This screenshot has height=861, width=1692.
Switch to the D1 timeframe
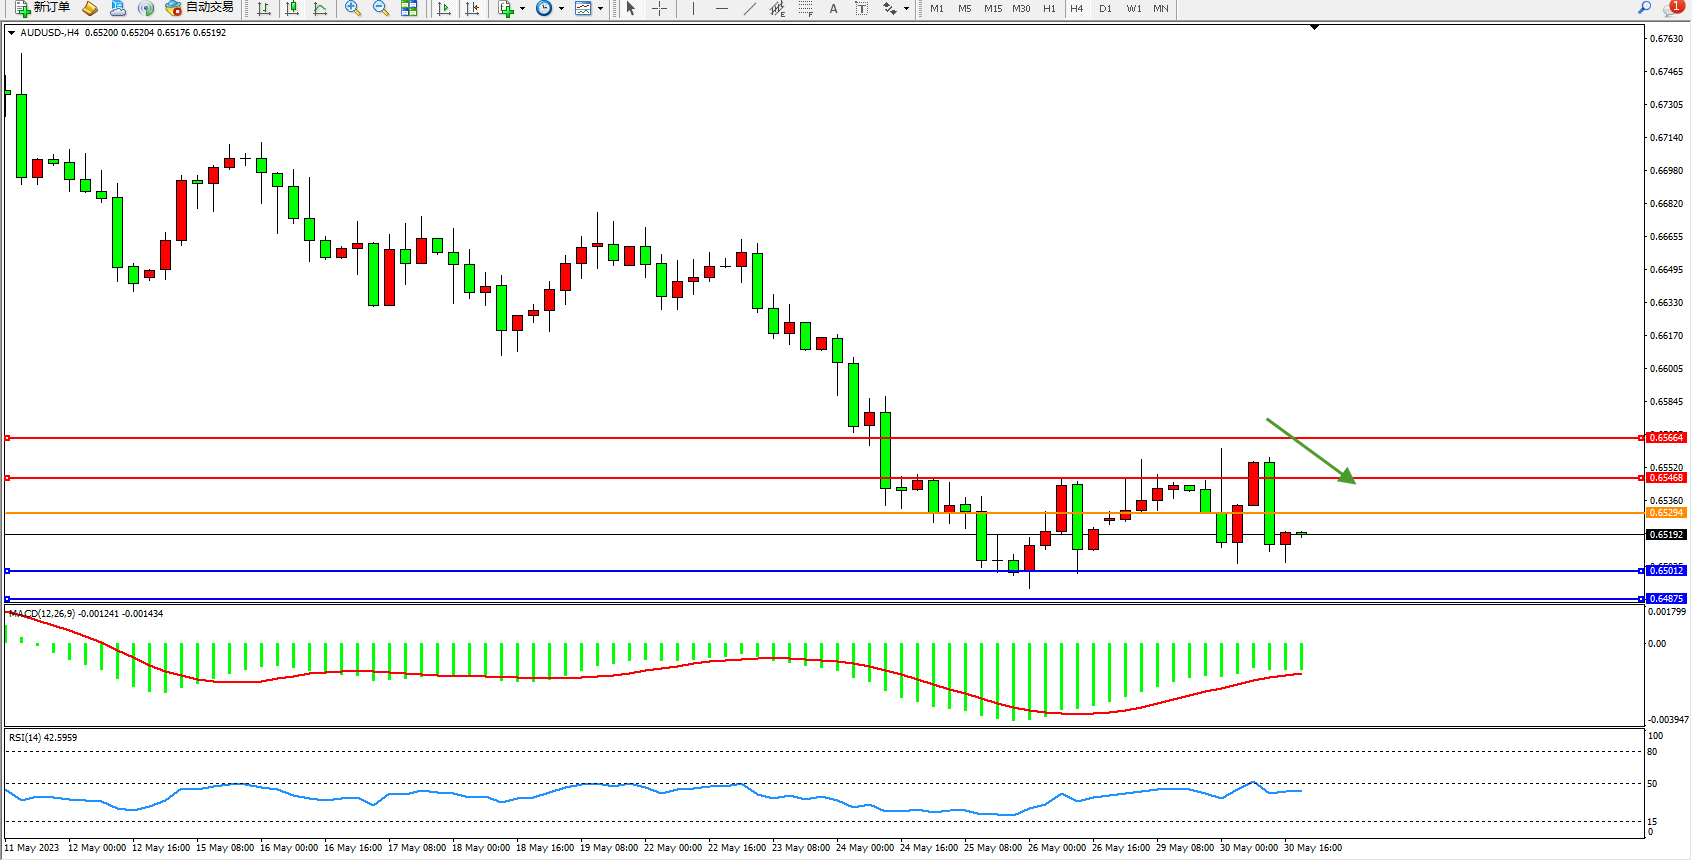point(1105,8)
